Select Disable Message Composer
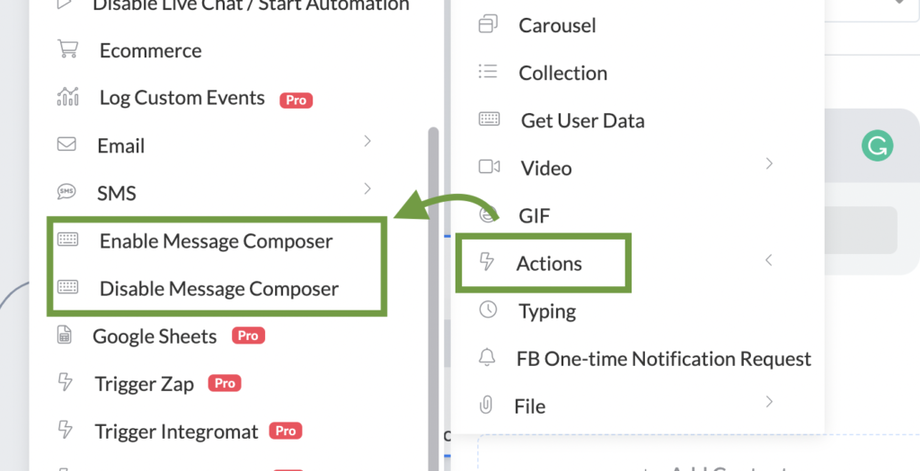The width and height of the screenshot is (920, 471). pos(219,289)
